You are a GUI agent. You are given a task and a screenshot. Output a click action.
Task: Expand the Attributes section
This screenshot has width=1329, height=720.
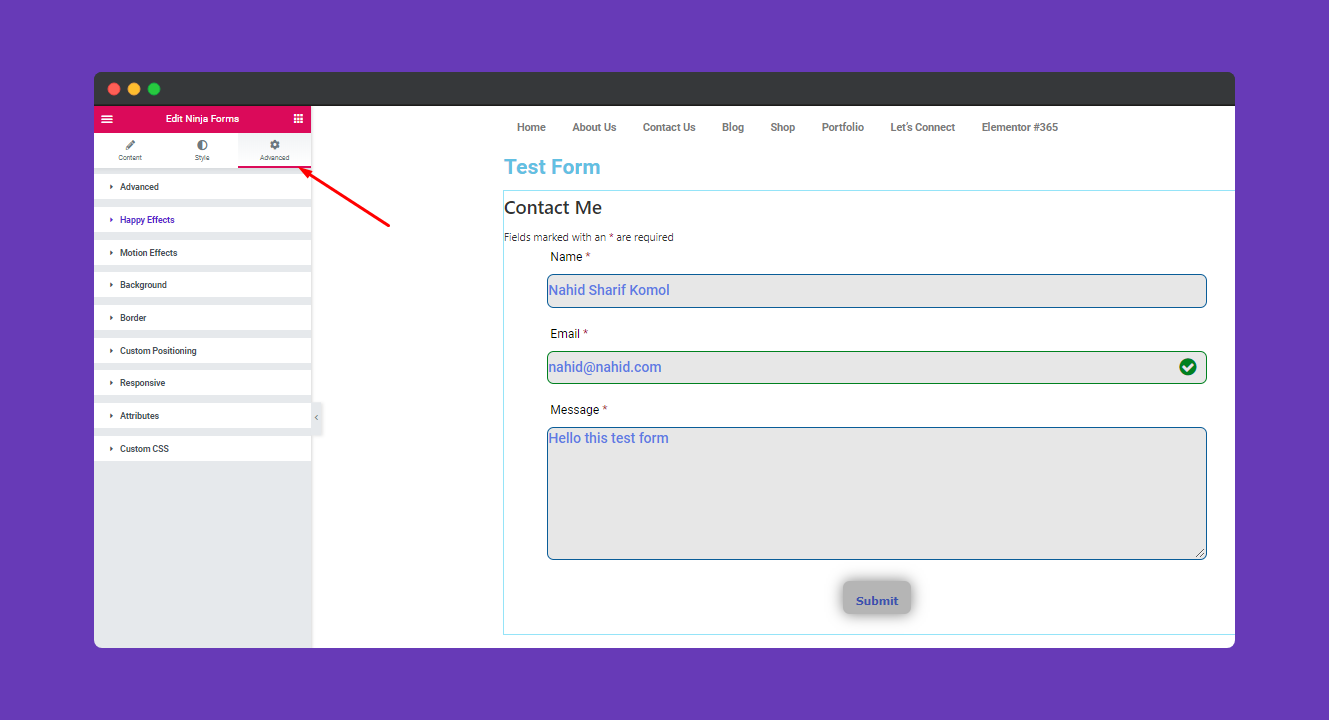[202, 416]
